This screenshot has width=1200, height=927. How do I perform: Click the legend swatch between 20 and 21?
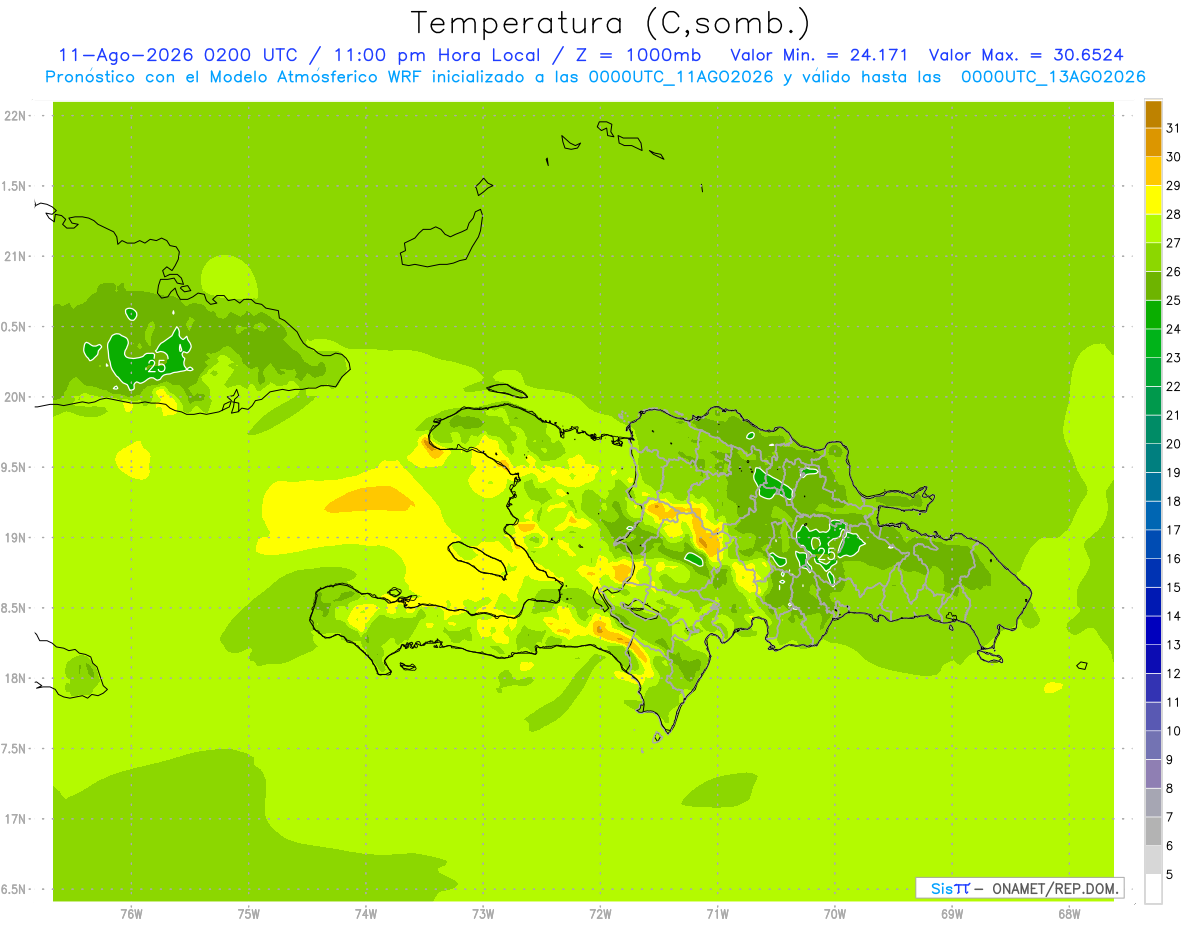point(1153,430)
